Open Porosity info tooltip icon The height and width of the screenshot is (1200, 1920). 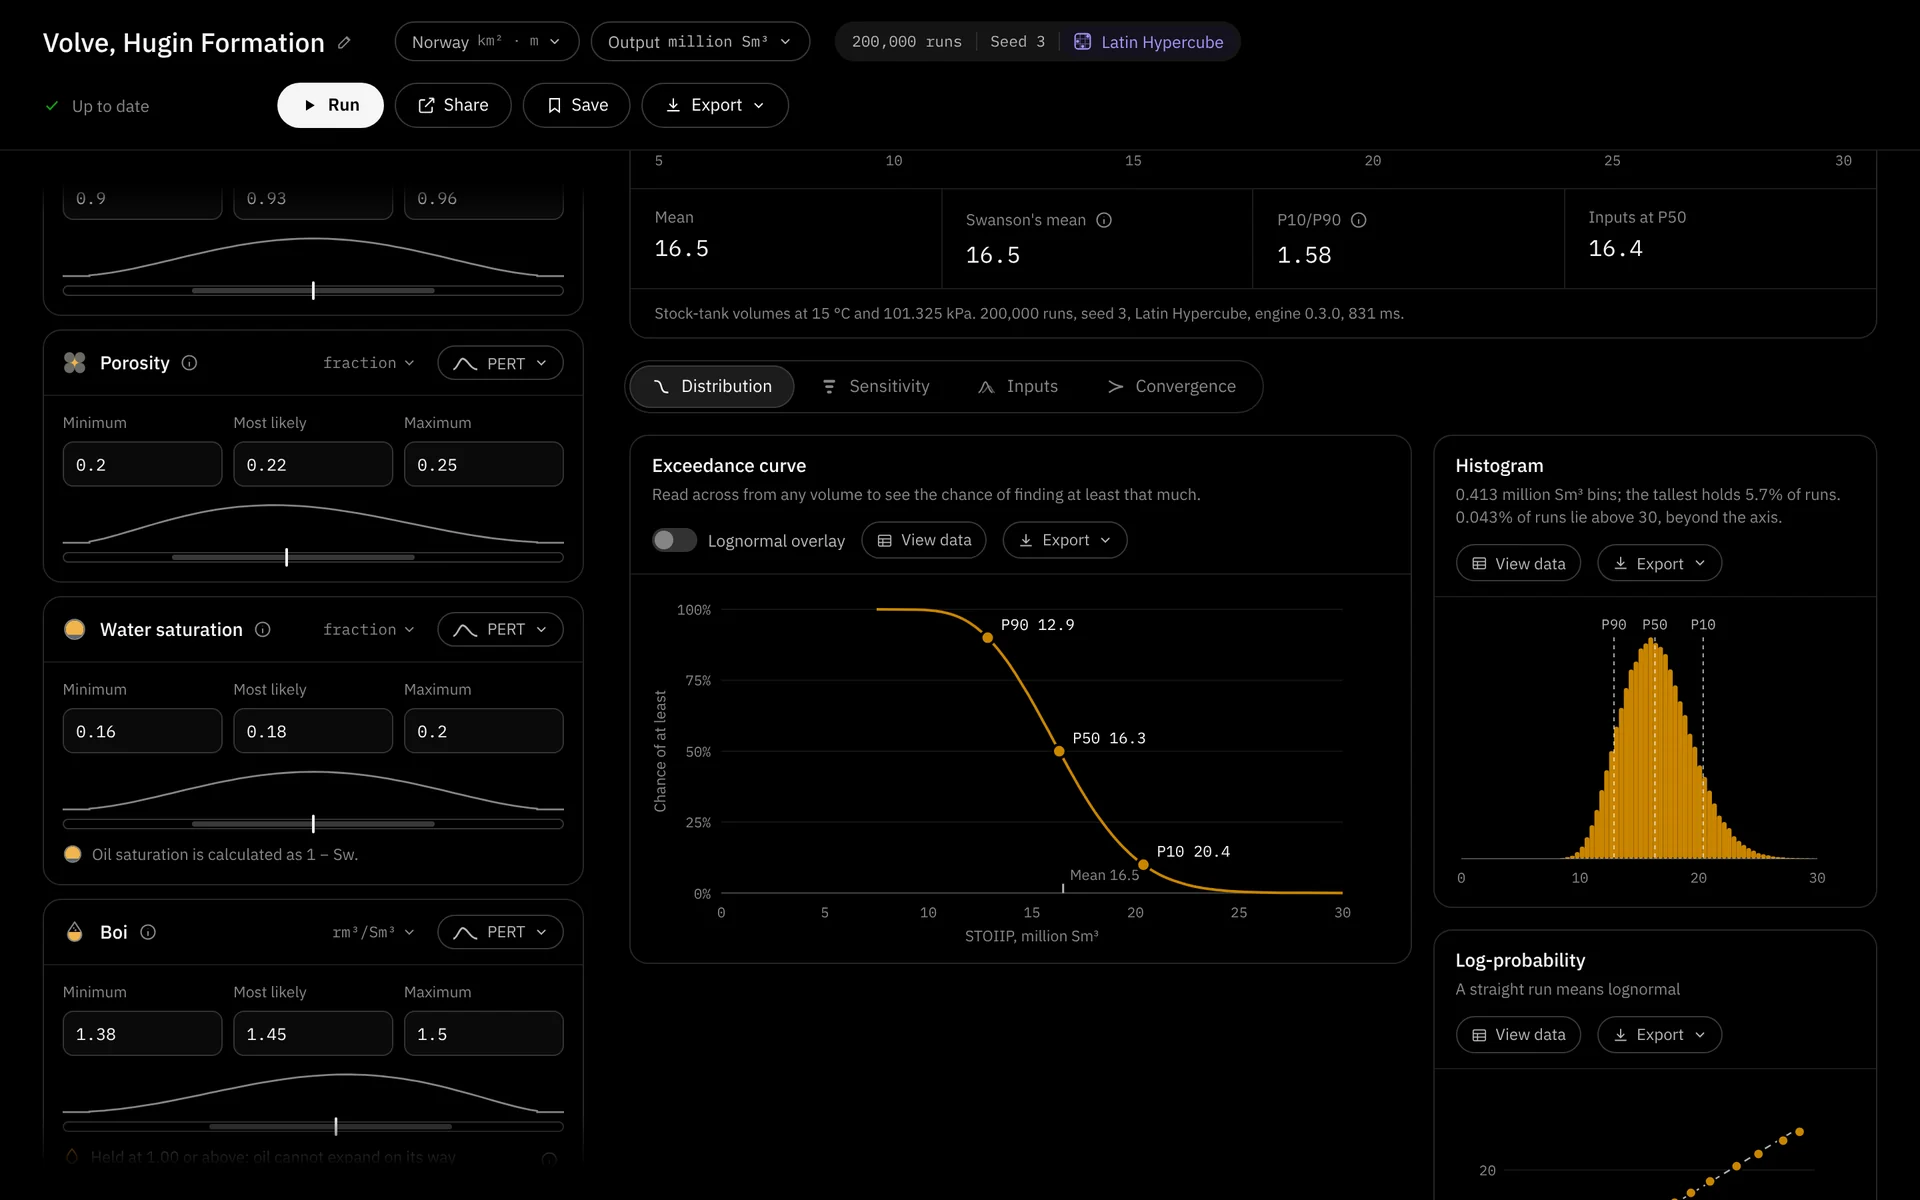189,363
